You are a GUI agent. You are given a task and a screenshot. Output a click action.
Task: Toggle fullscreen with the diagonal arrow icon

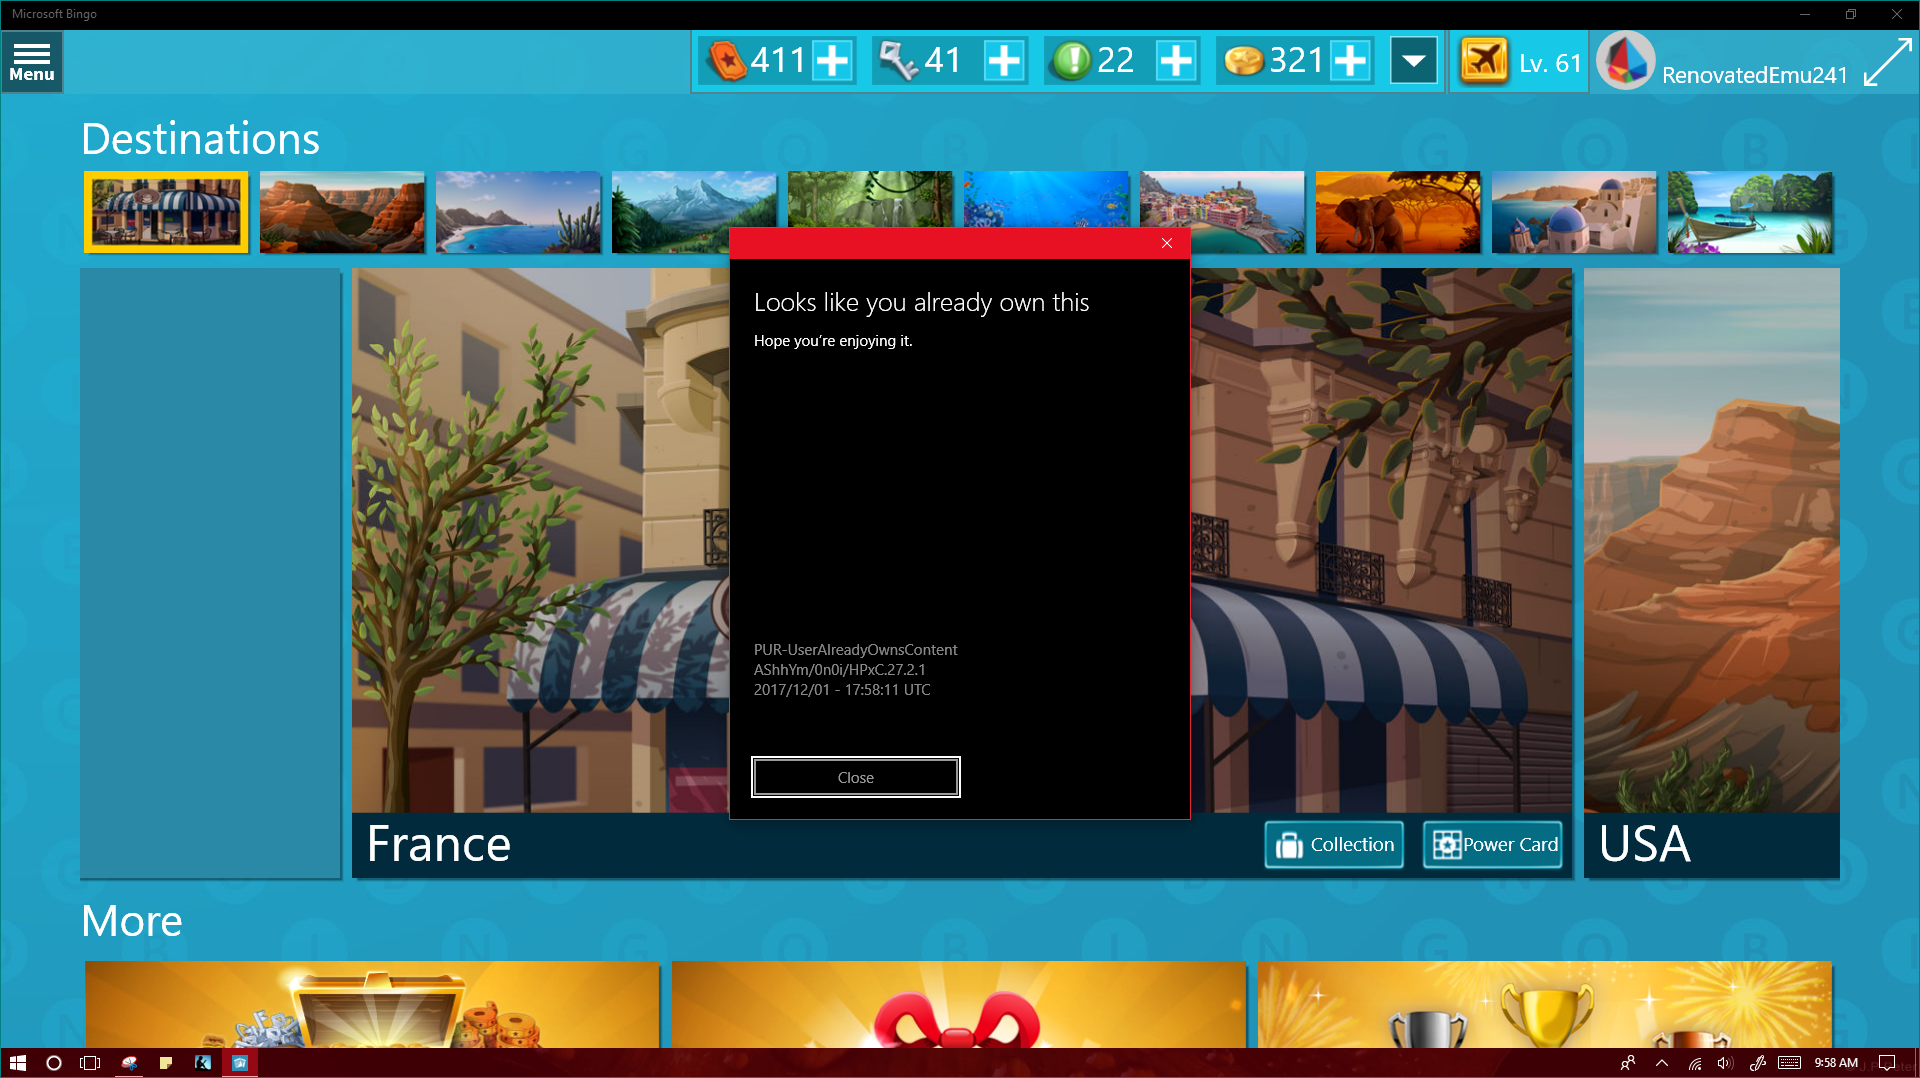point(1888,62)
